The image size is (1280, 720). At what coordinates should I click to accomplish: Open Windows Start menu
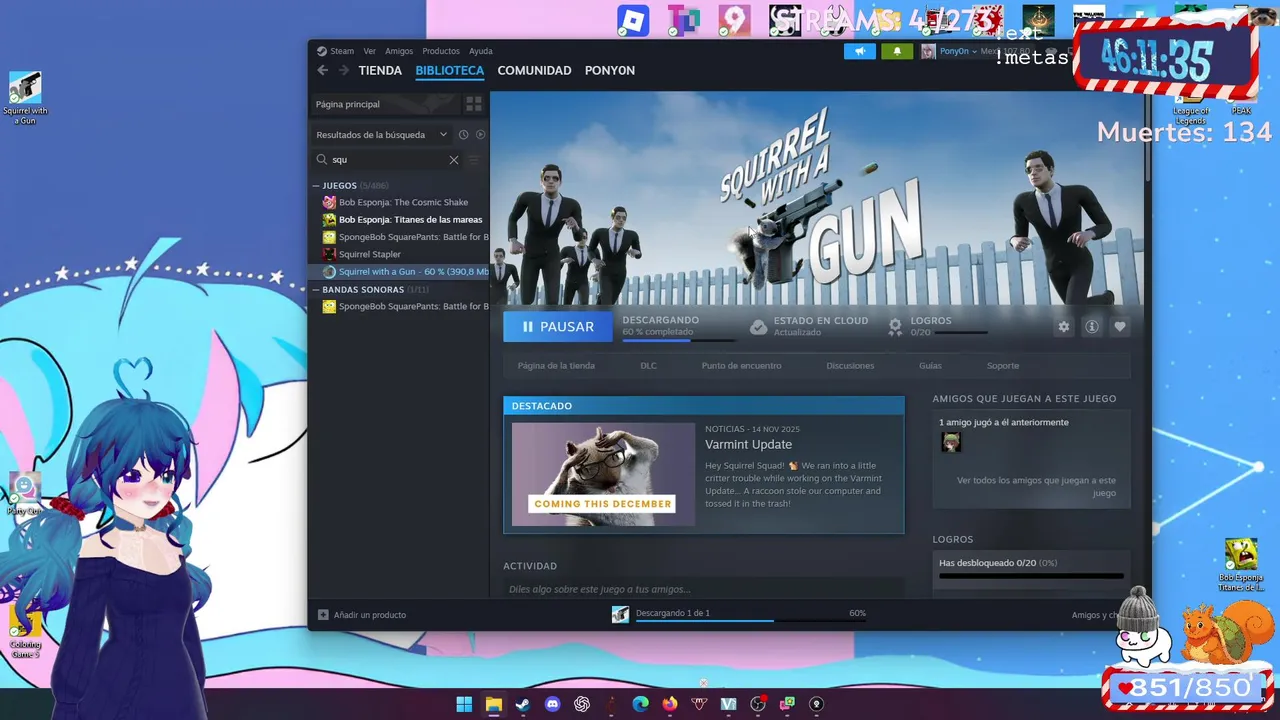point(464,704)
